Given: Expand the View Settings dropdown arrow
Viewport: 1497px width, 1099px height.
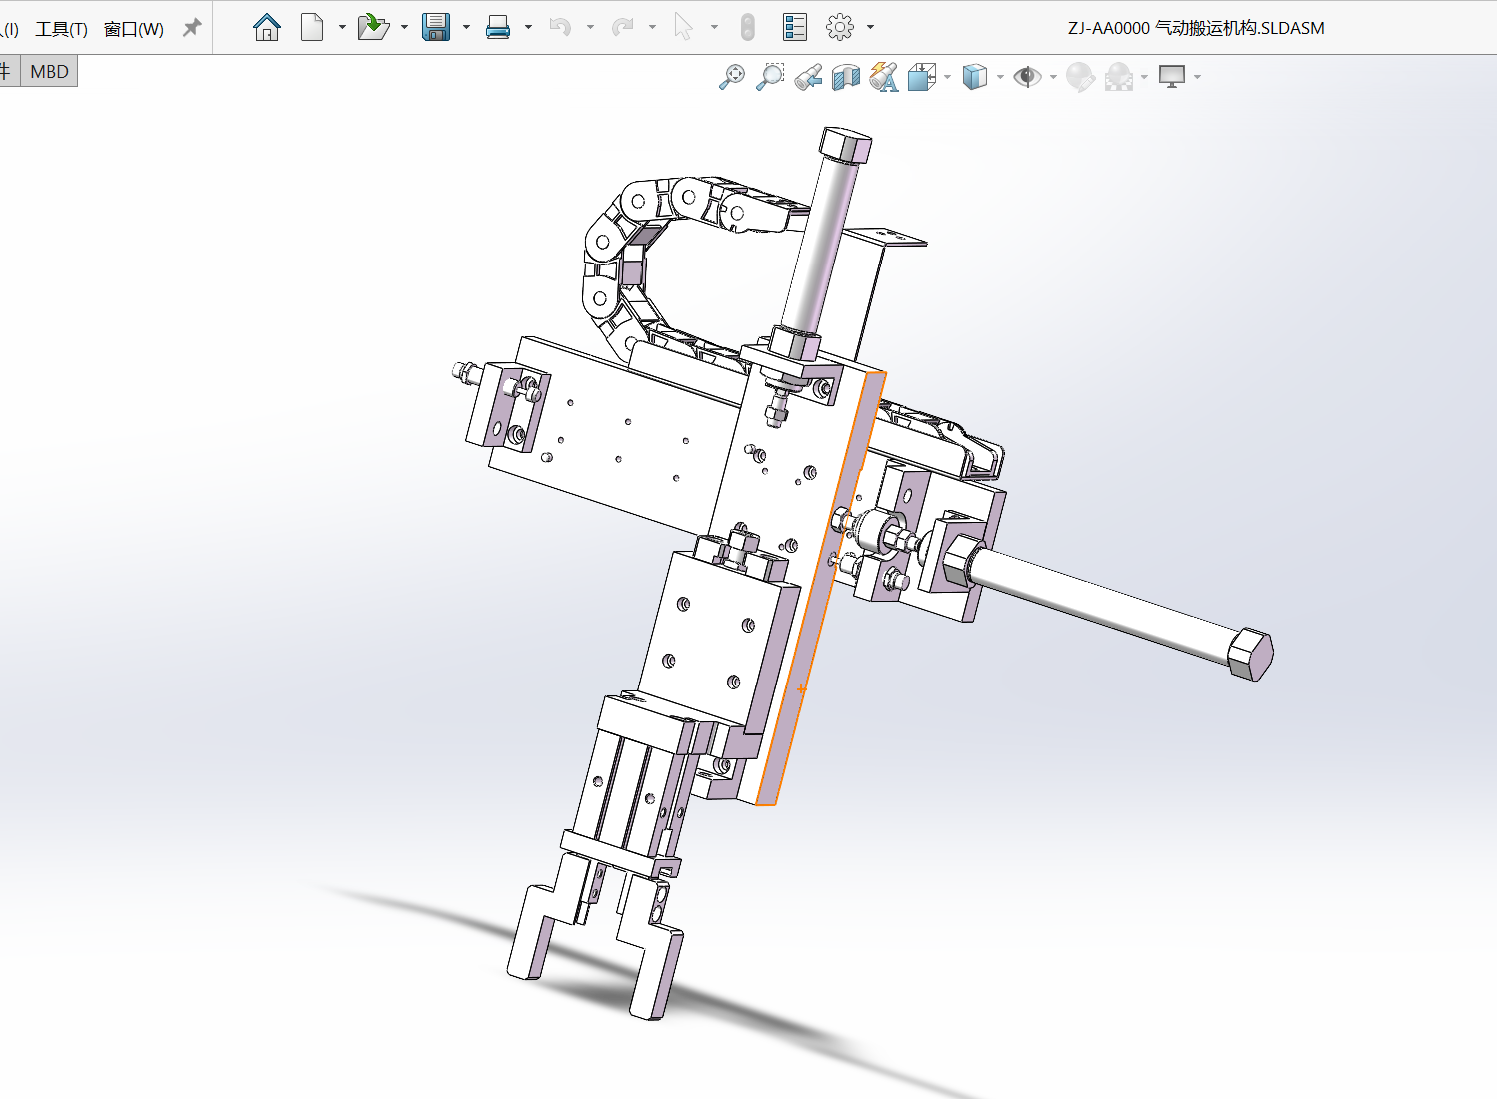Looking at the screenshot, I should [x=1197, y=77].
